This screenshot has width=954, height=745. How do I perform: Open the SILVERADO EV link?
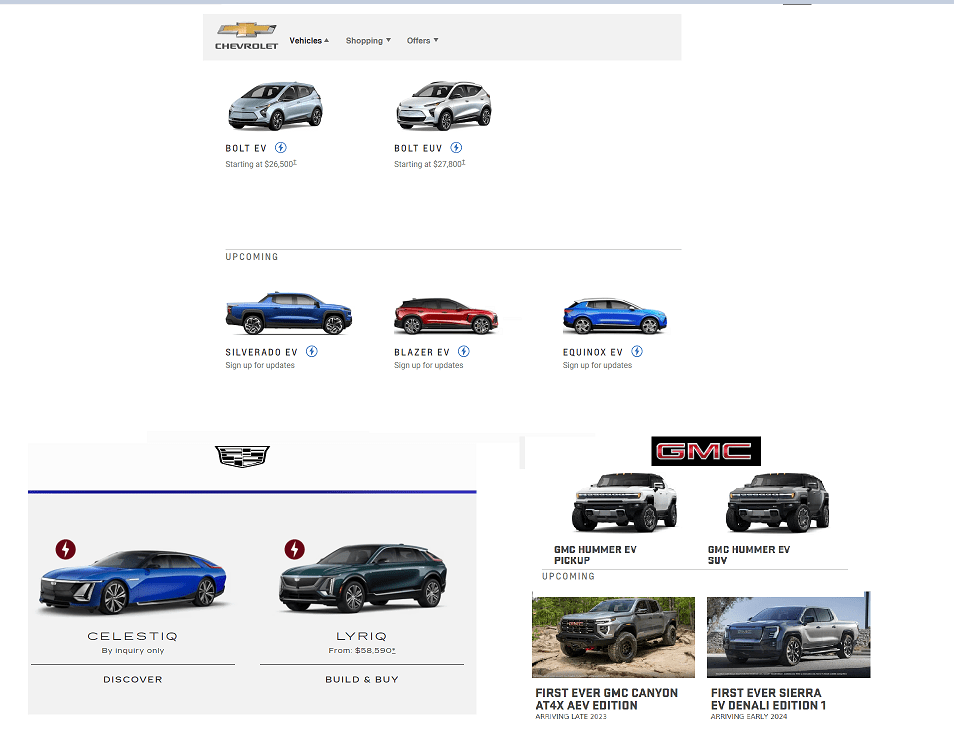pos(262,352)
